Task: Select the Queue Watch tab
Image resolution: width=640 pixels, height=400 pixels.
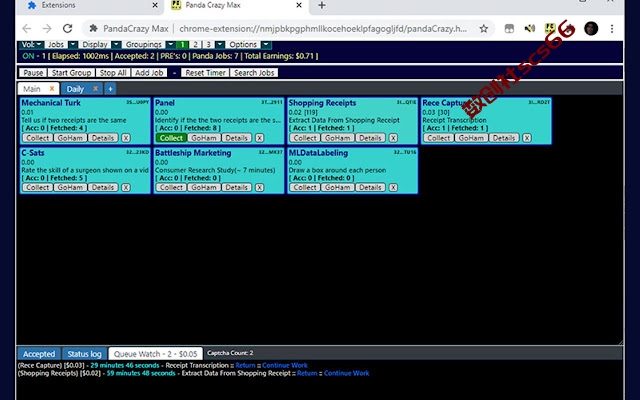Action: [x=156, y=354]
